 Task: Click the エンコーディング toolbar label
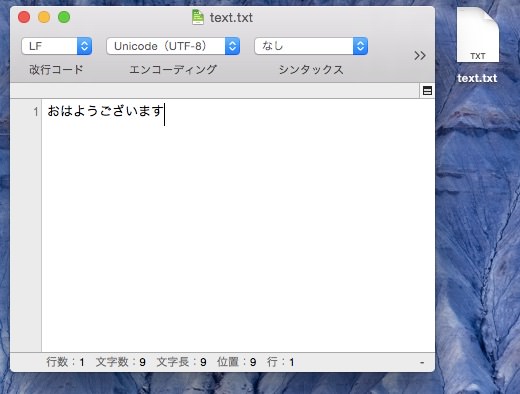pos(173,70)
